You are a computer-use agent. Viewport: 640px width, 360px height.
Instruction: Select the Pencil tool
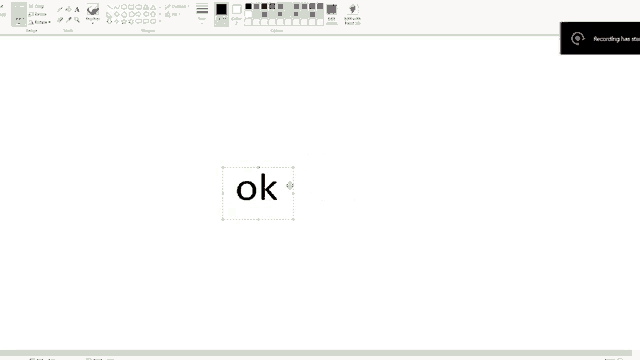(x=60, y=9)
